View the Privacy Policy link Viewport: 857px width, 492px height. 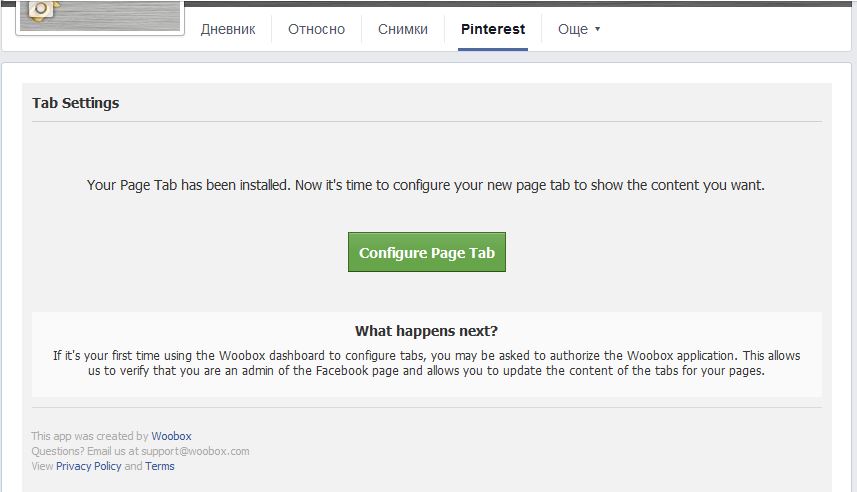(89, 466)
